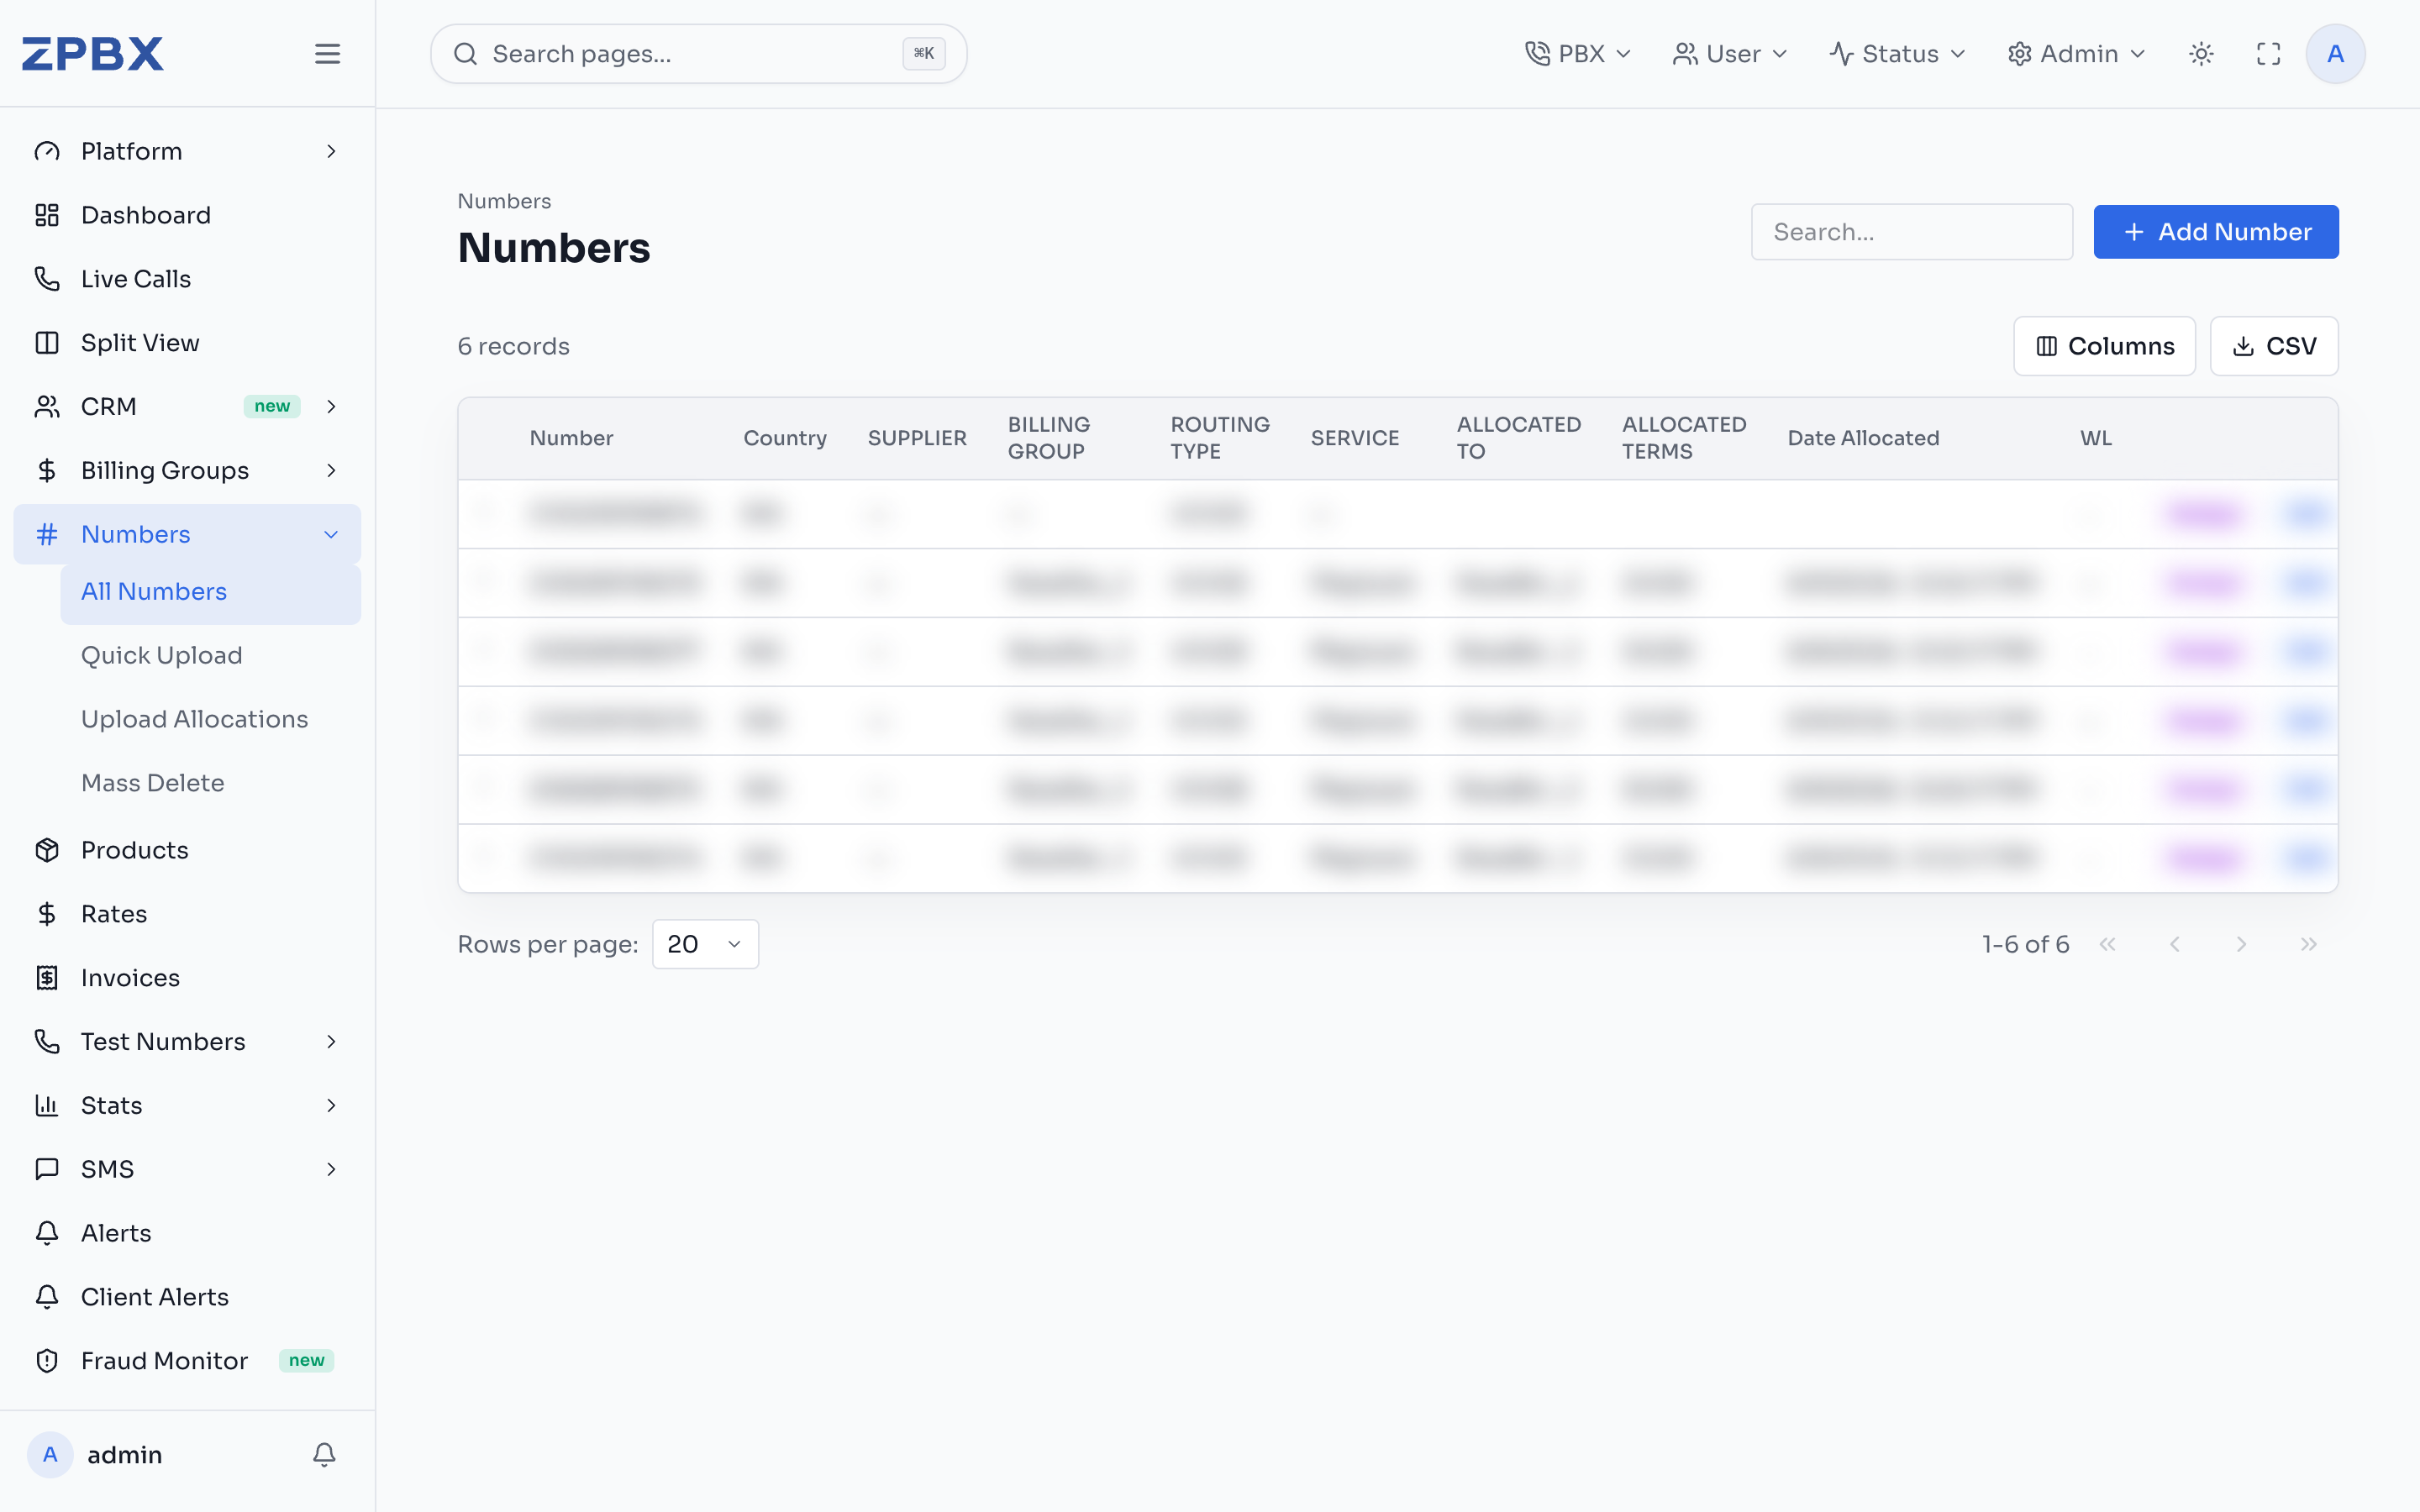Focus the Search pages field
Image resolution: width=2420 pixels, height=1512 pixels.
[x=699, y=54]
